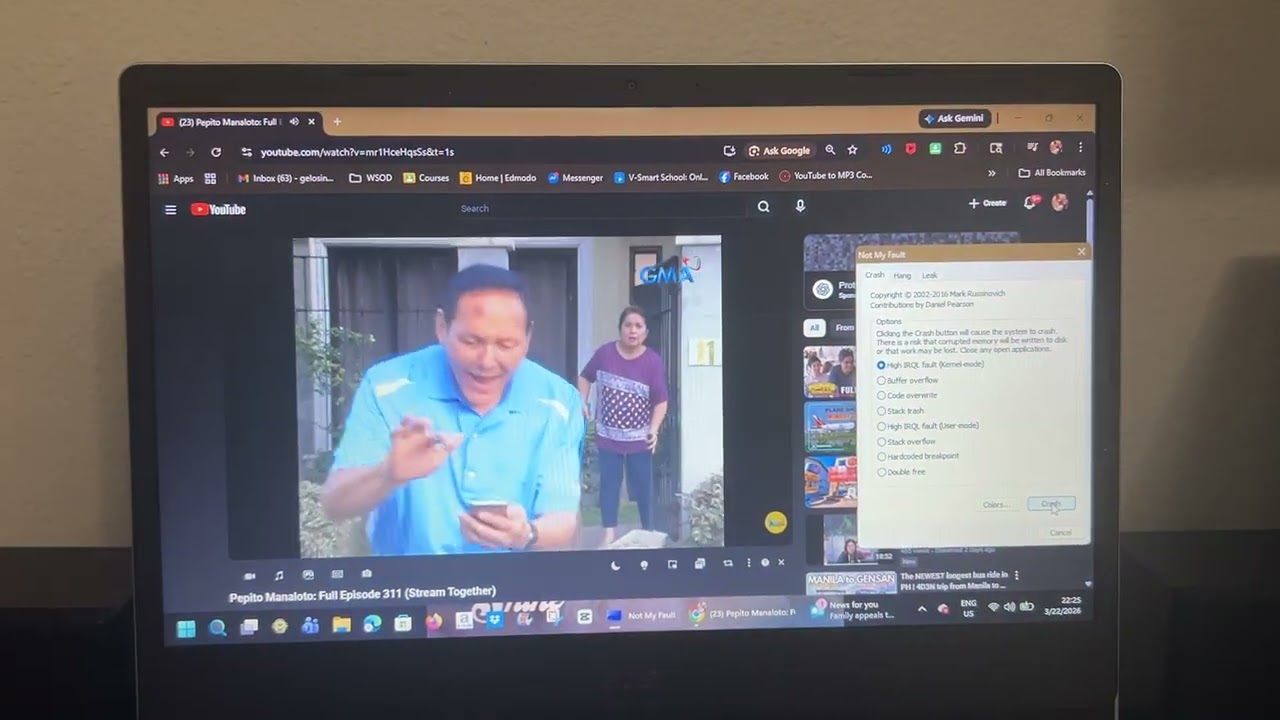Open first suggested video thumbnail
Image resolution: width=1280 pixels, height=720 pixels.
tap(830, 372)
